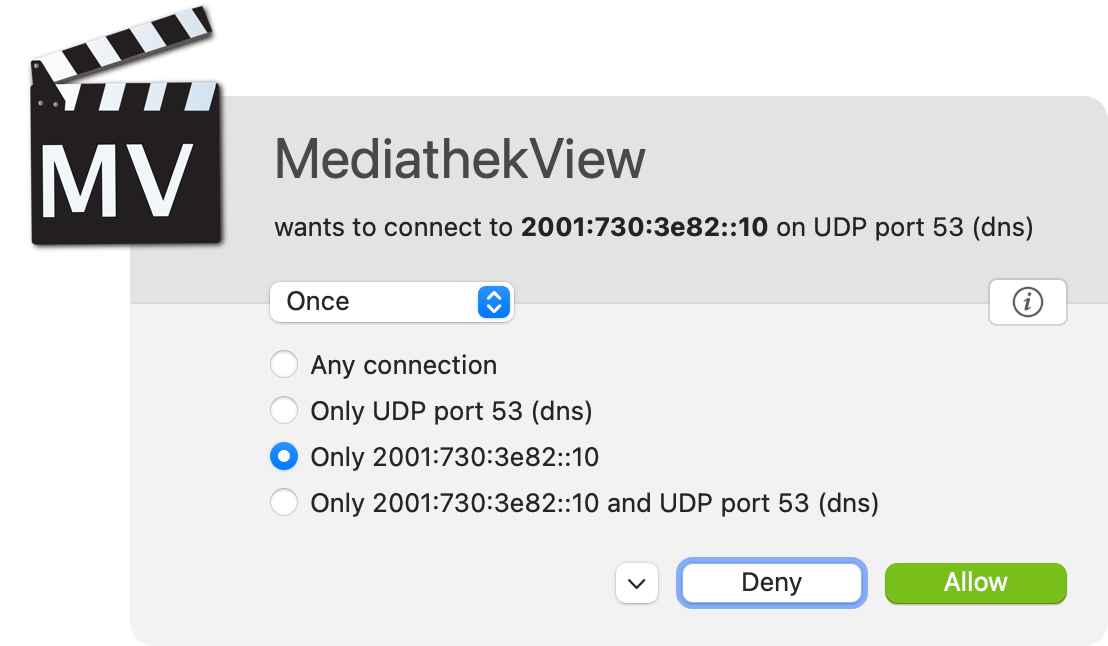Click the blue up-down arrows beside Once
The width and height of the screenshot is (1108, 646).
495,302
